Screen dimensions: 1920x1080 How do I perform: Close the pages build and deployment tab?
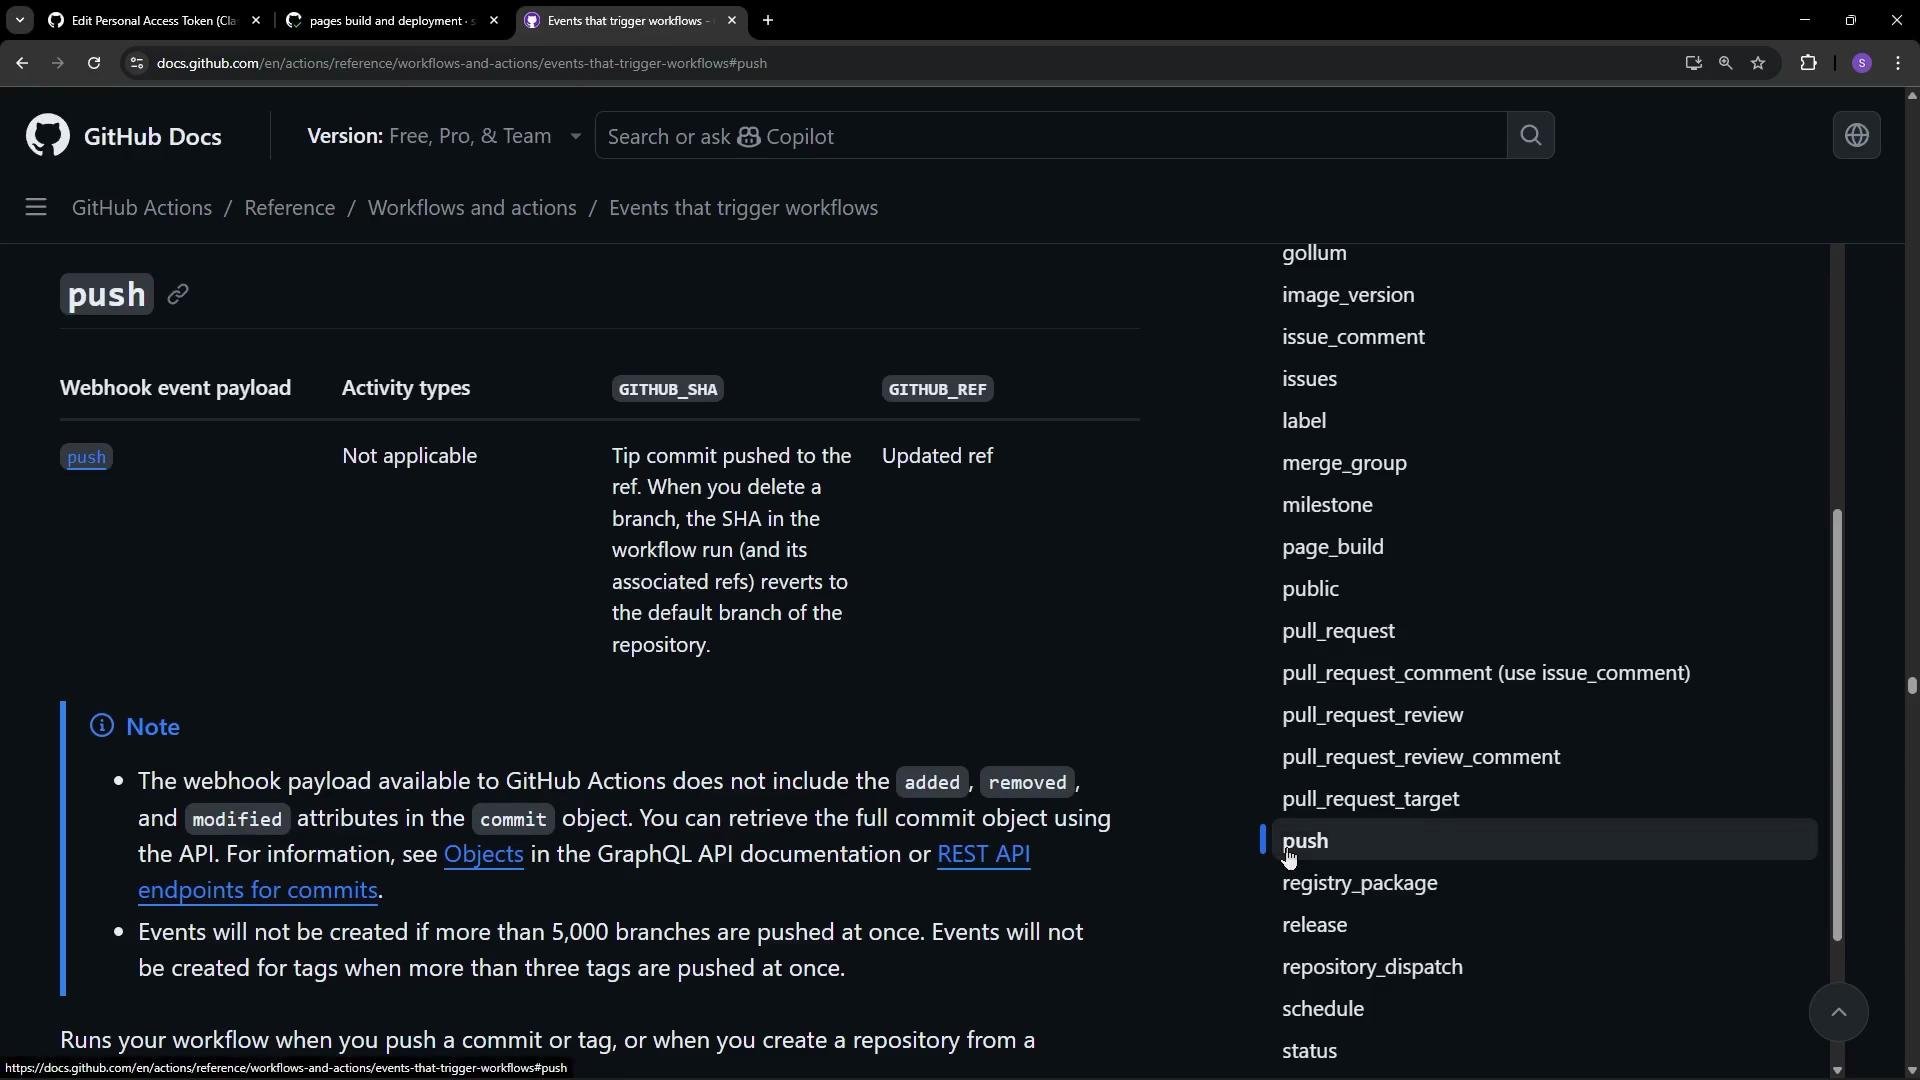click(x=494, y=20)
